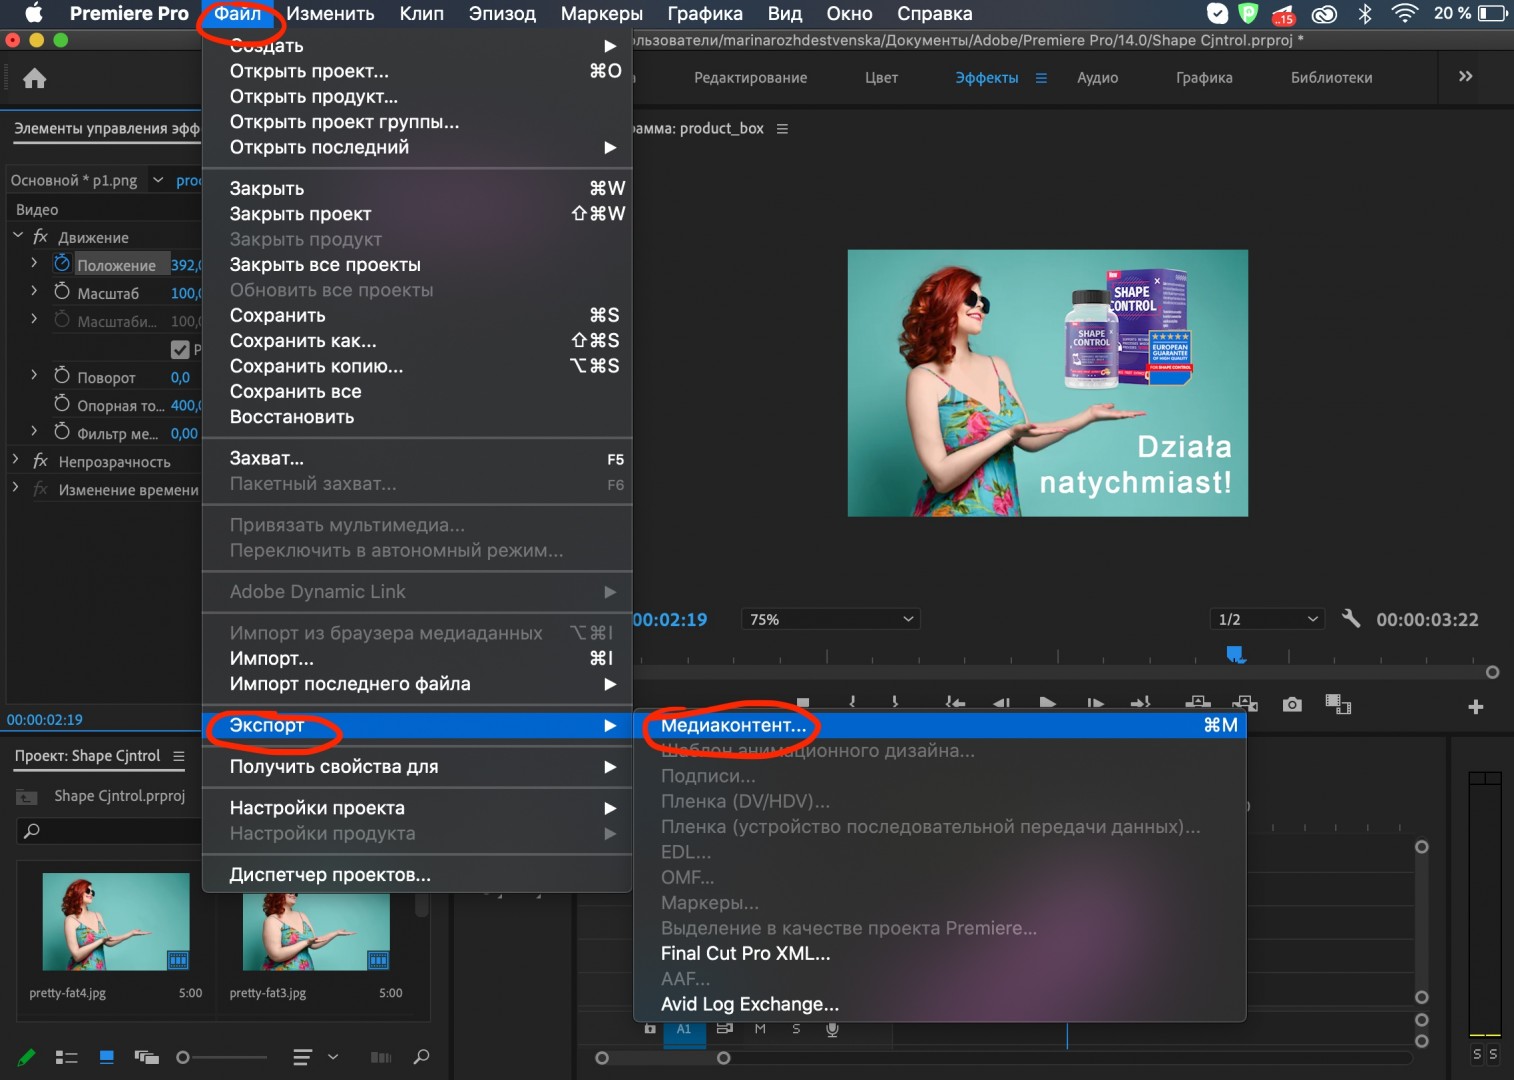Image resolution: width=1514 pixels, height=1080 pixels.
Task: Toggle project read-only green pencil icon
Action: coord(27,1057)
